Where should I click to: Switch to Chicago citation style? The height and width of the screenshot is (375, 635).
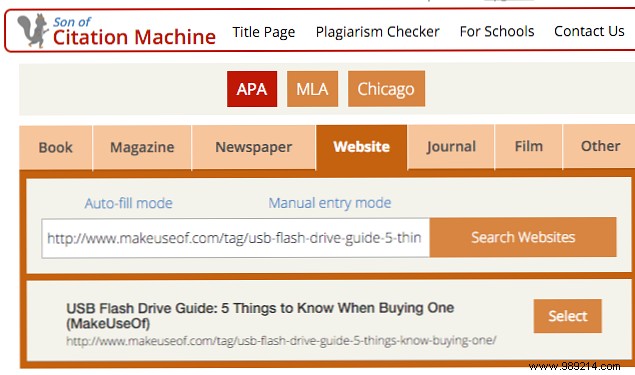[386, 89]
